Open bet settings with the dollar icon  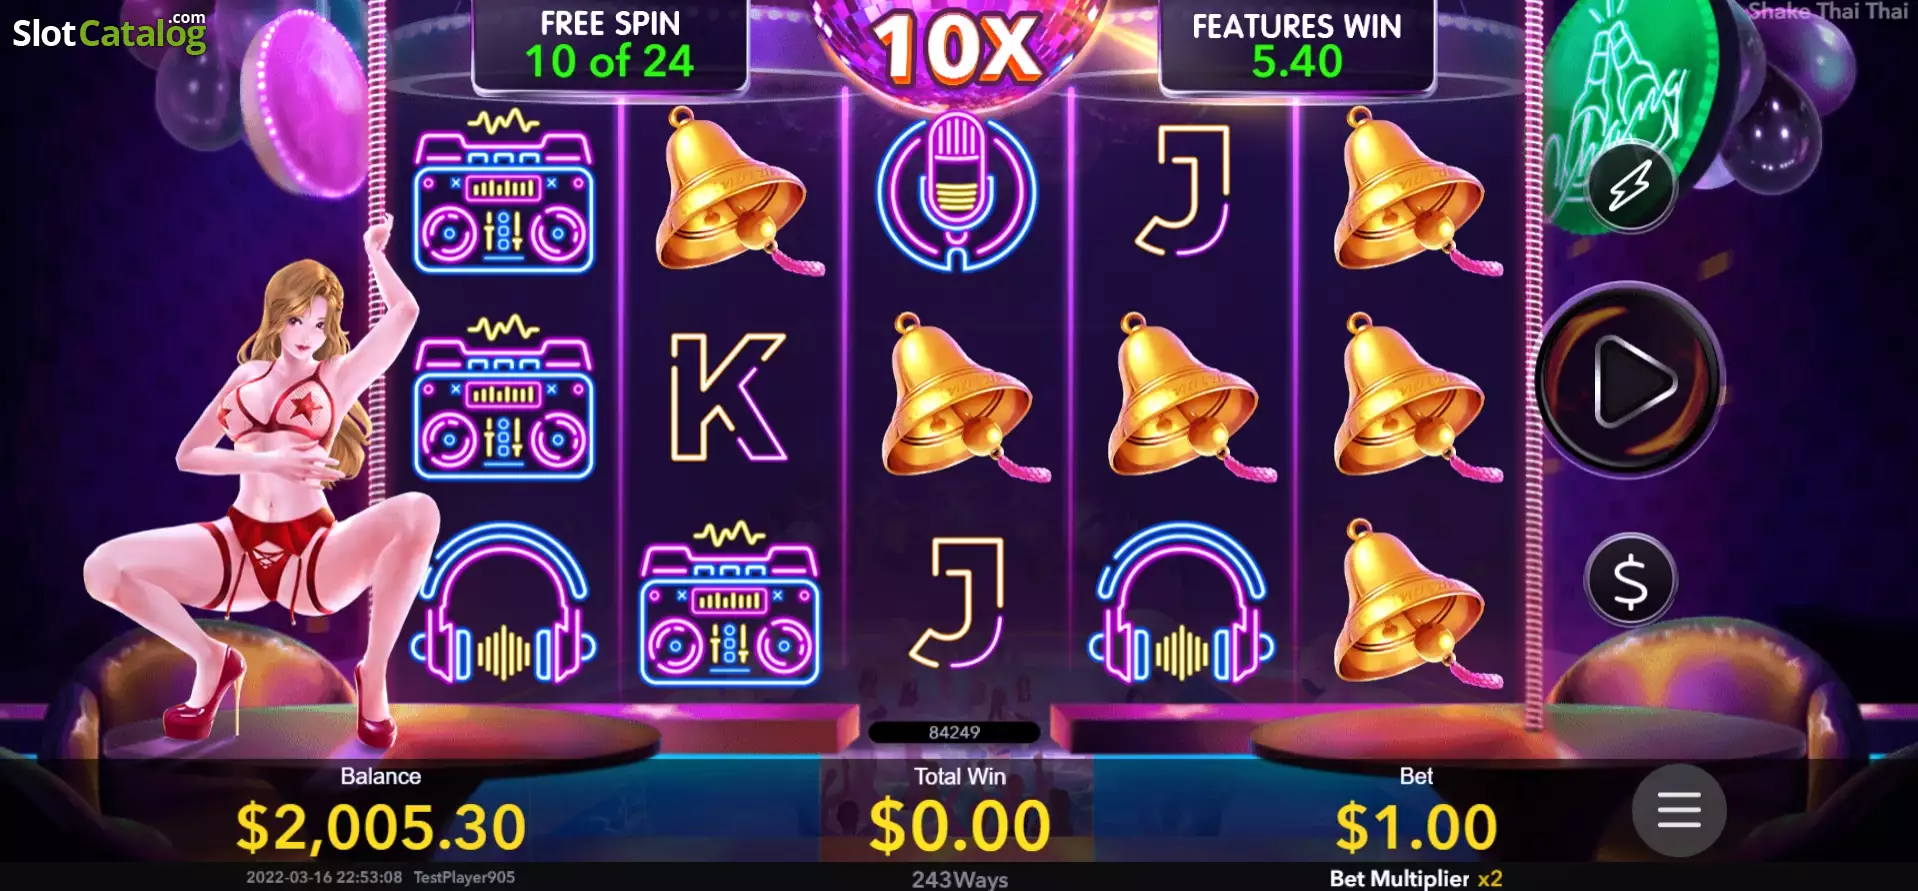(1630, 581)
